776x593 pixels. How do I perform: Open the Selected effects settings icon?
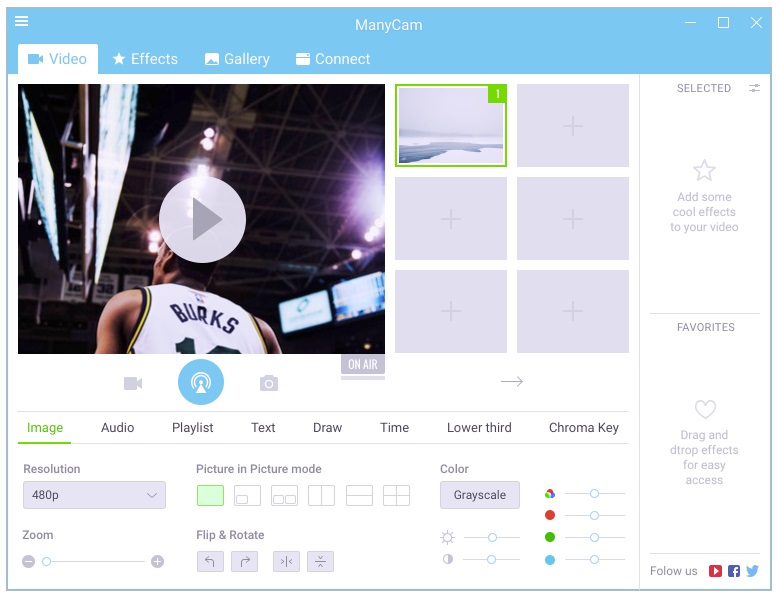pyautogui.click(x=754, y=88)
